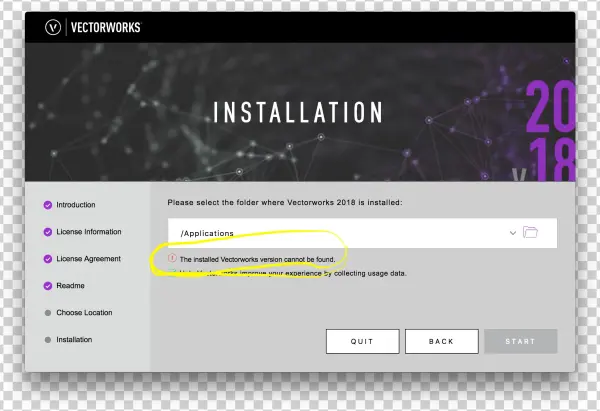This screenshot has width=600, height=411.
Task: Click the /Applications folder path field
Action: (362, 233)
